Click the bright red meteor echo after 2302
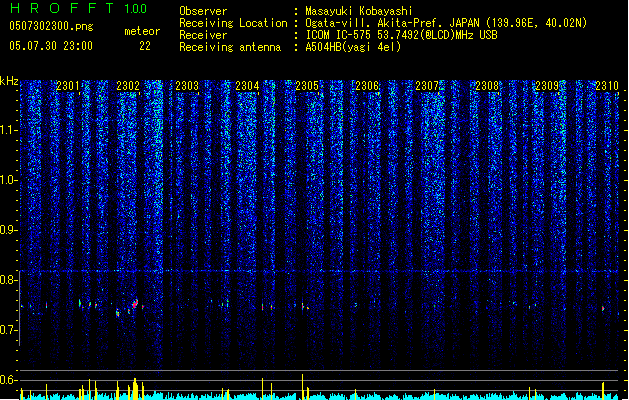 (x=135, y=304)
